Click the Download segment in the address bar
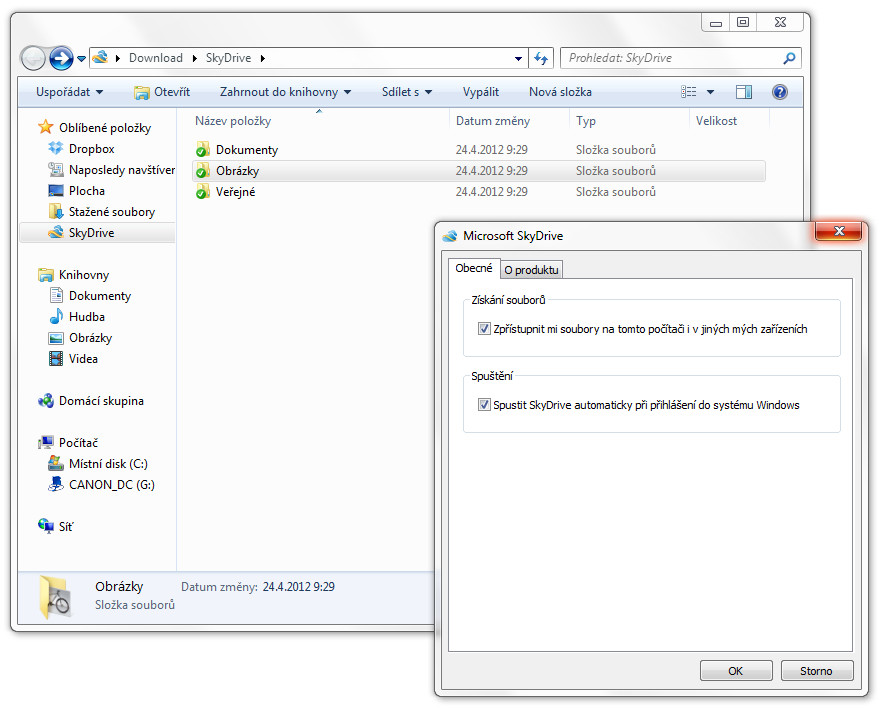The image size is (881, 709). coord(156,58)
